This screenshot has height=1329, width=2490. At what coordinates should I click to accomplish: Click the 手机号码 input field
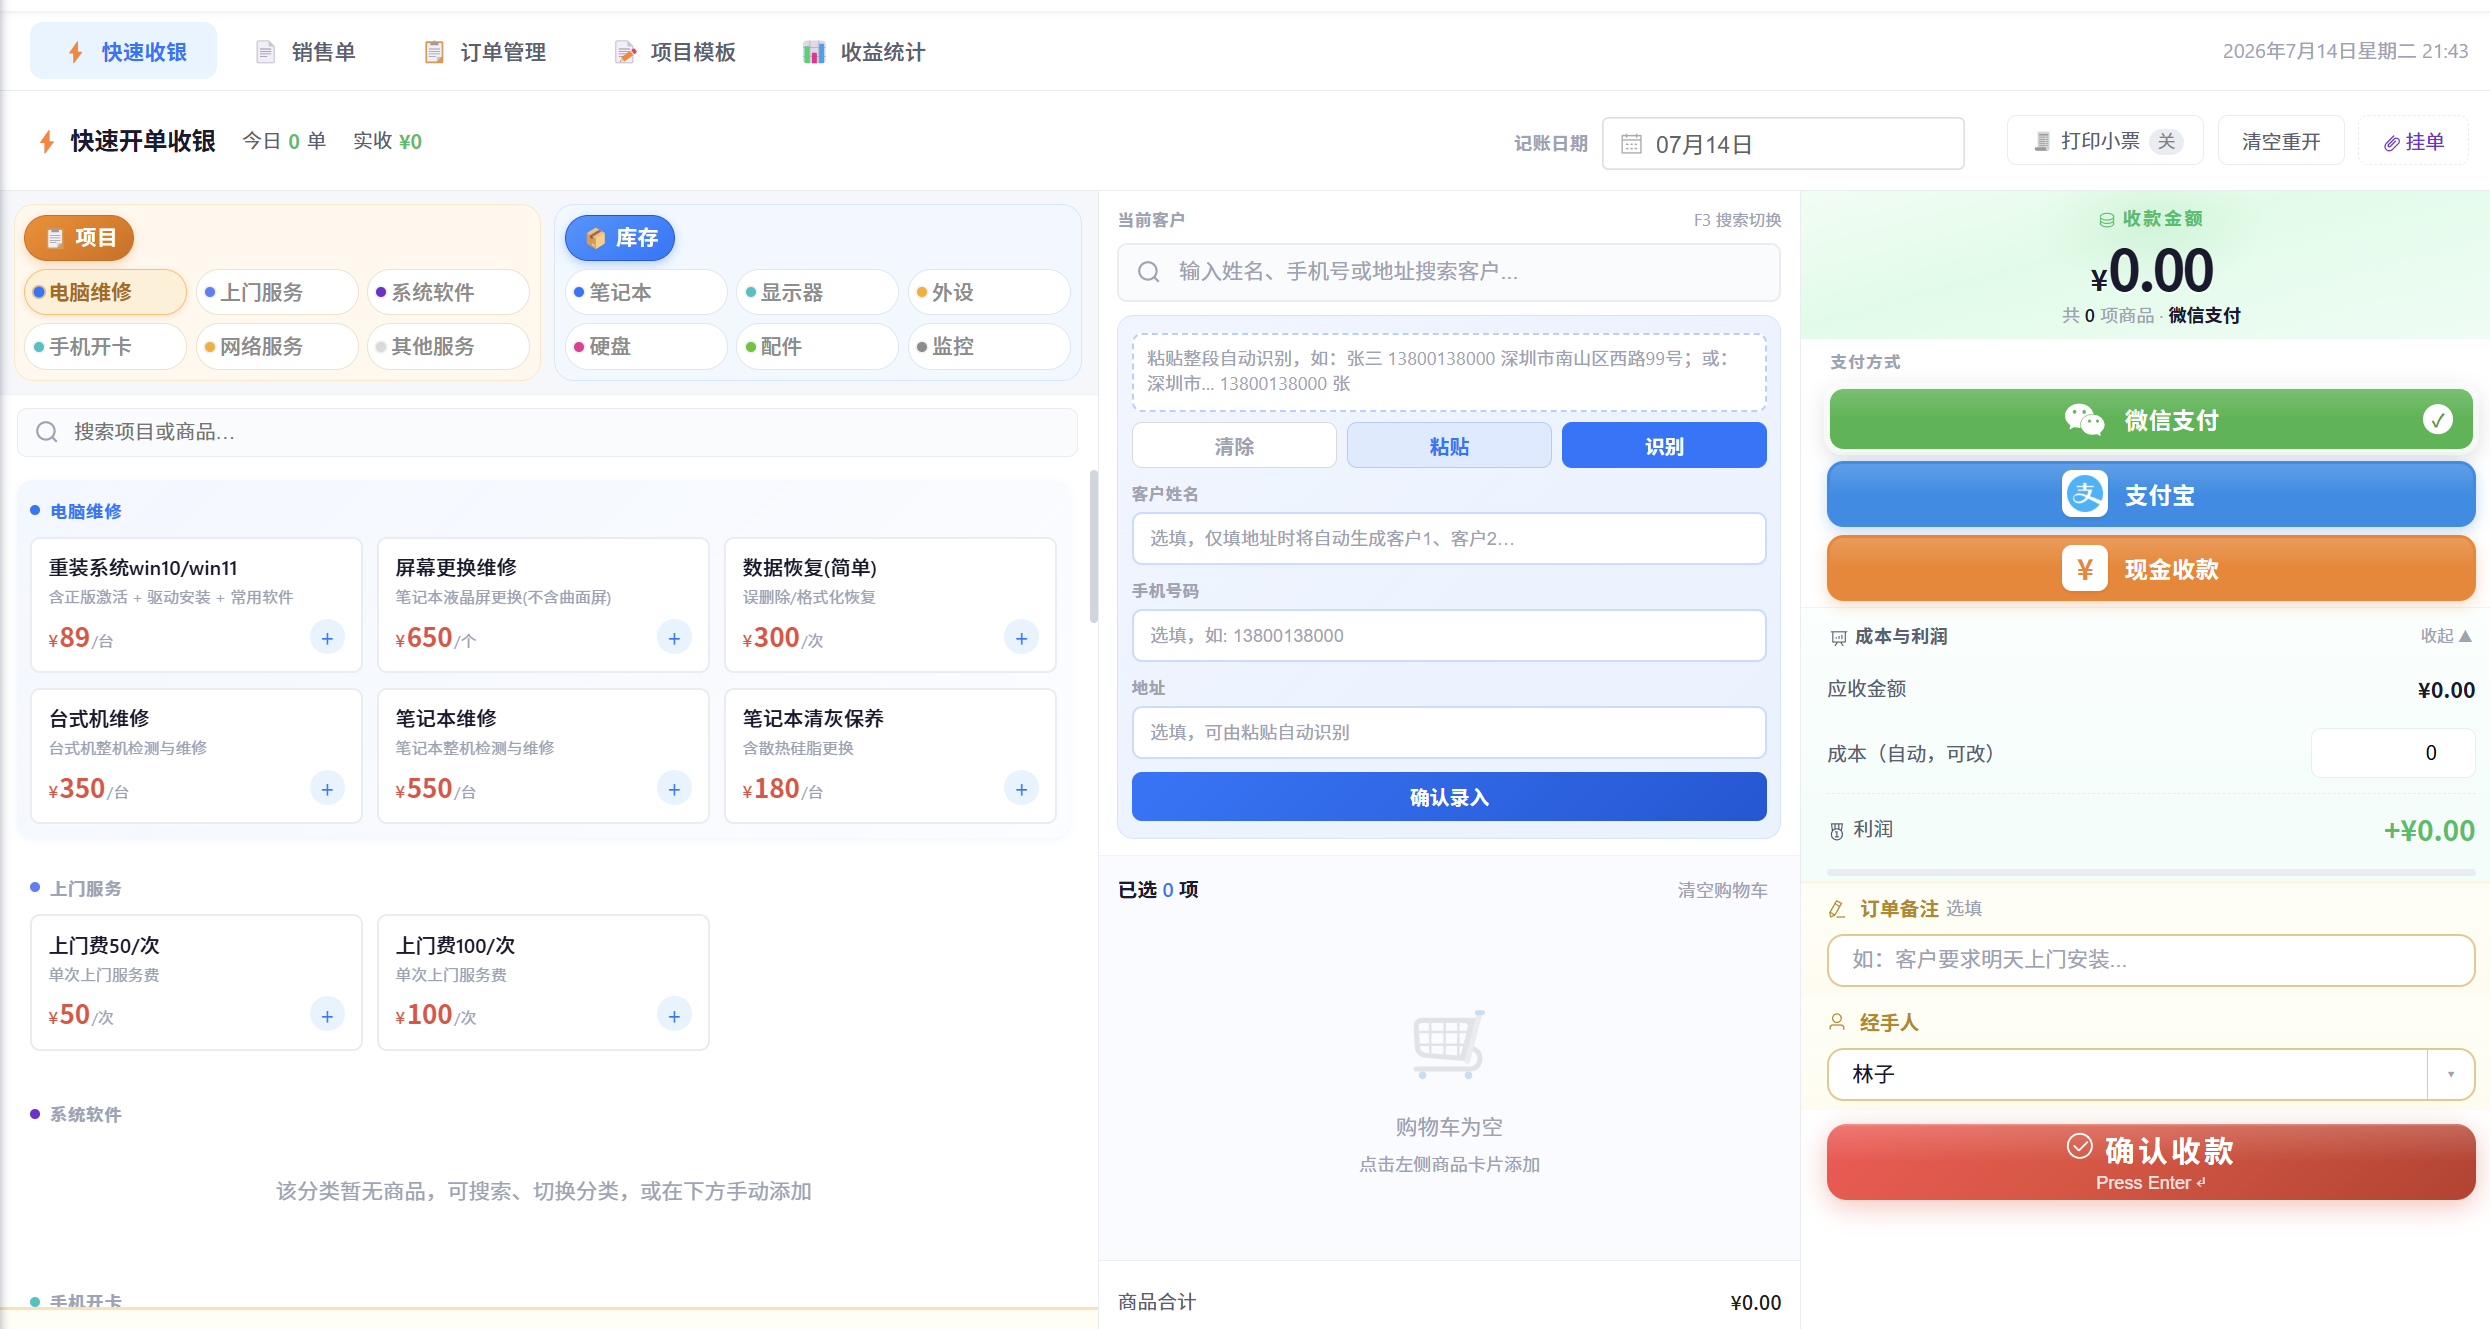pyautogui.click(x=1449, y=636)
